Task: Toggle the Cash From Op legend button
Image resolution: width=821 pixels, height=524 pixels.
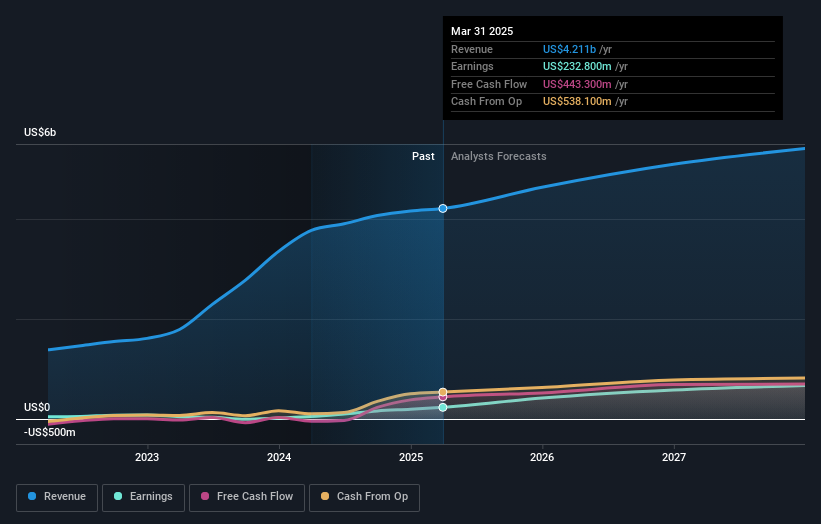Action: [x=364, y=497]
